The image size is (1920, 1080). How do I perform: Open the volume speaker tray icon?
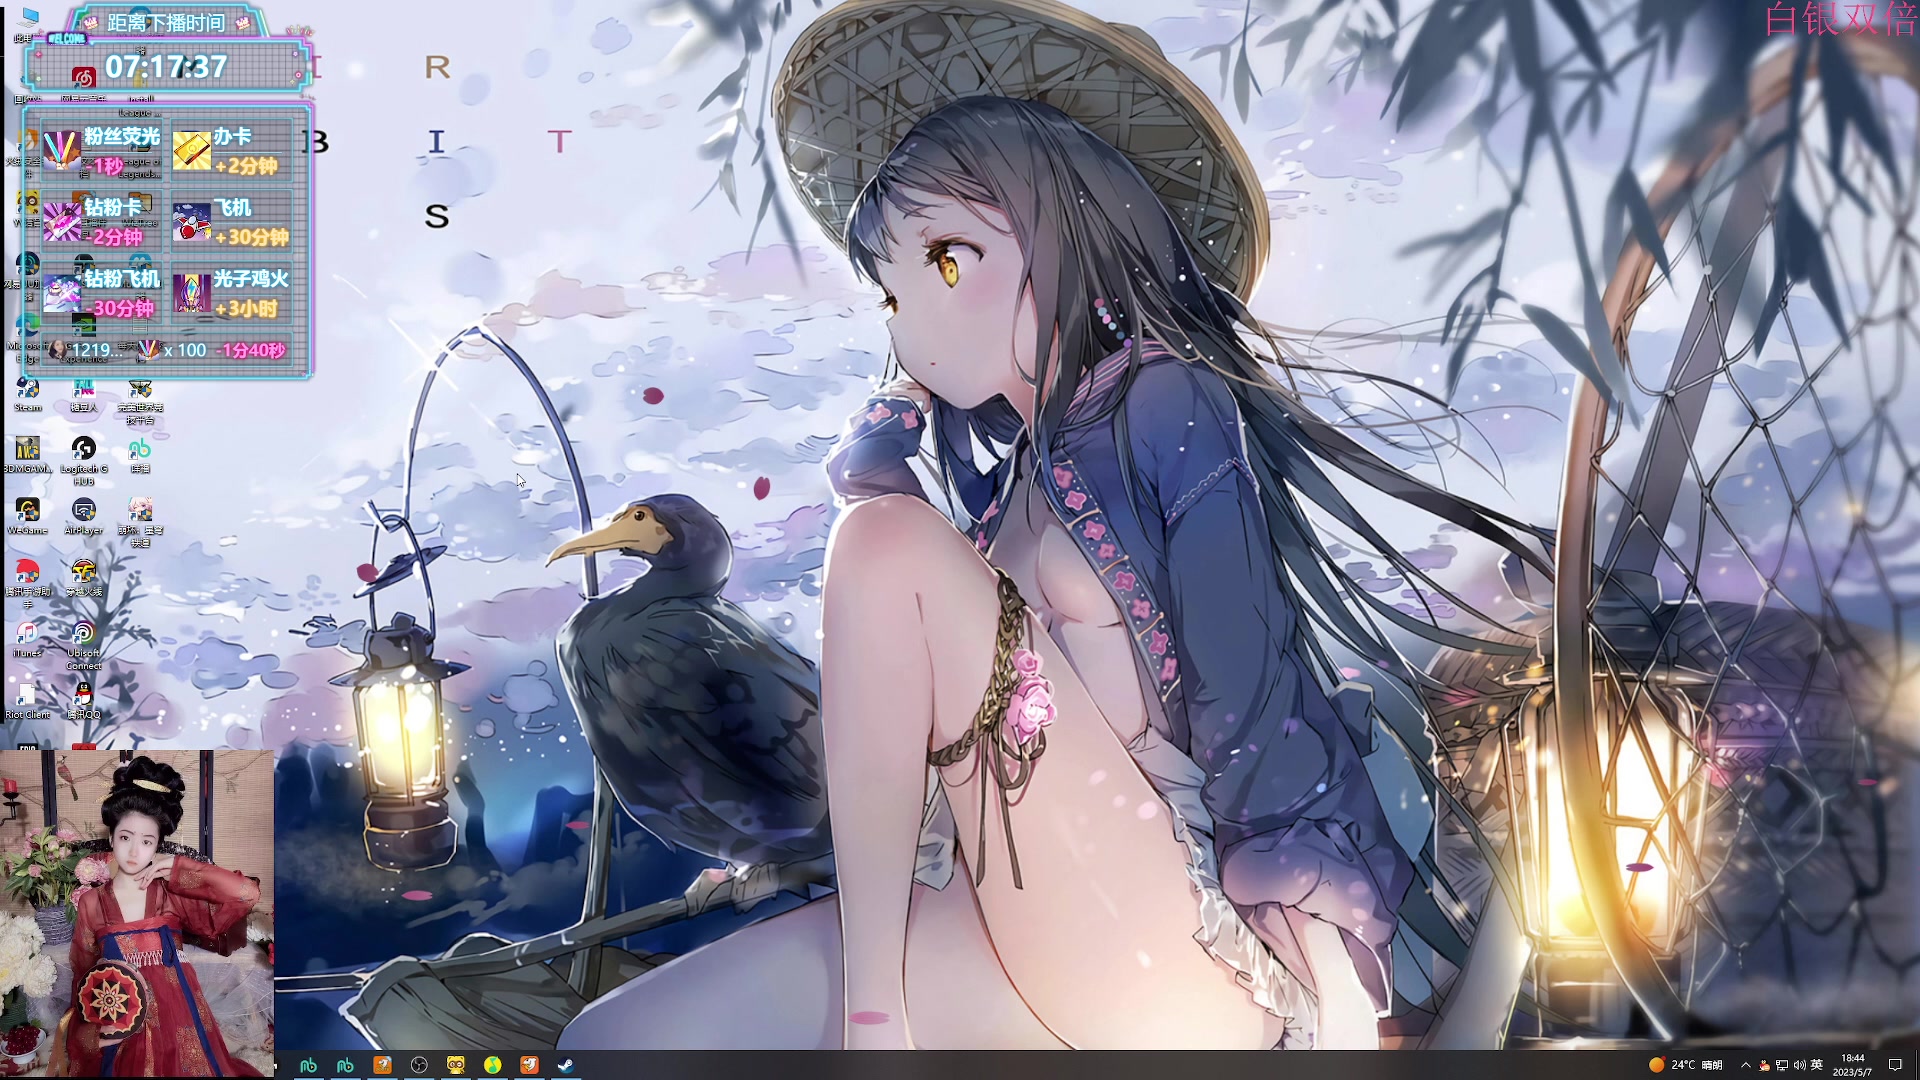coord(1799,1065)
